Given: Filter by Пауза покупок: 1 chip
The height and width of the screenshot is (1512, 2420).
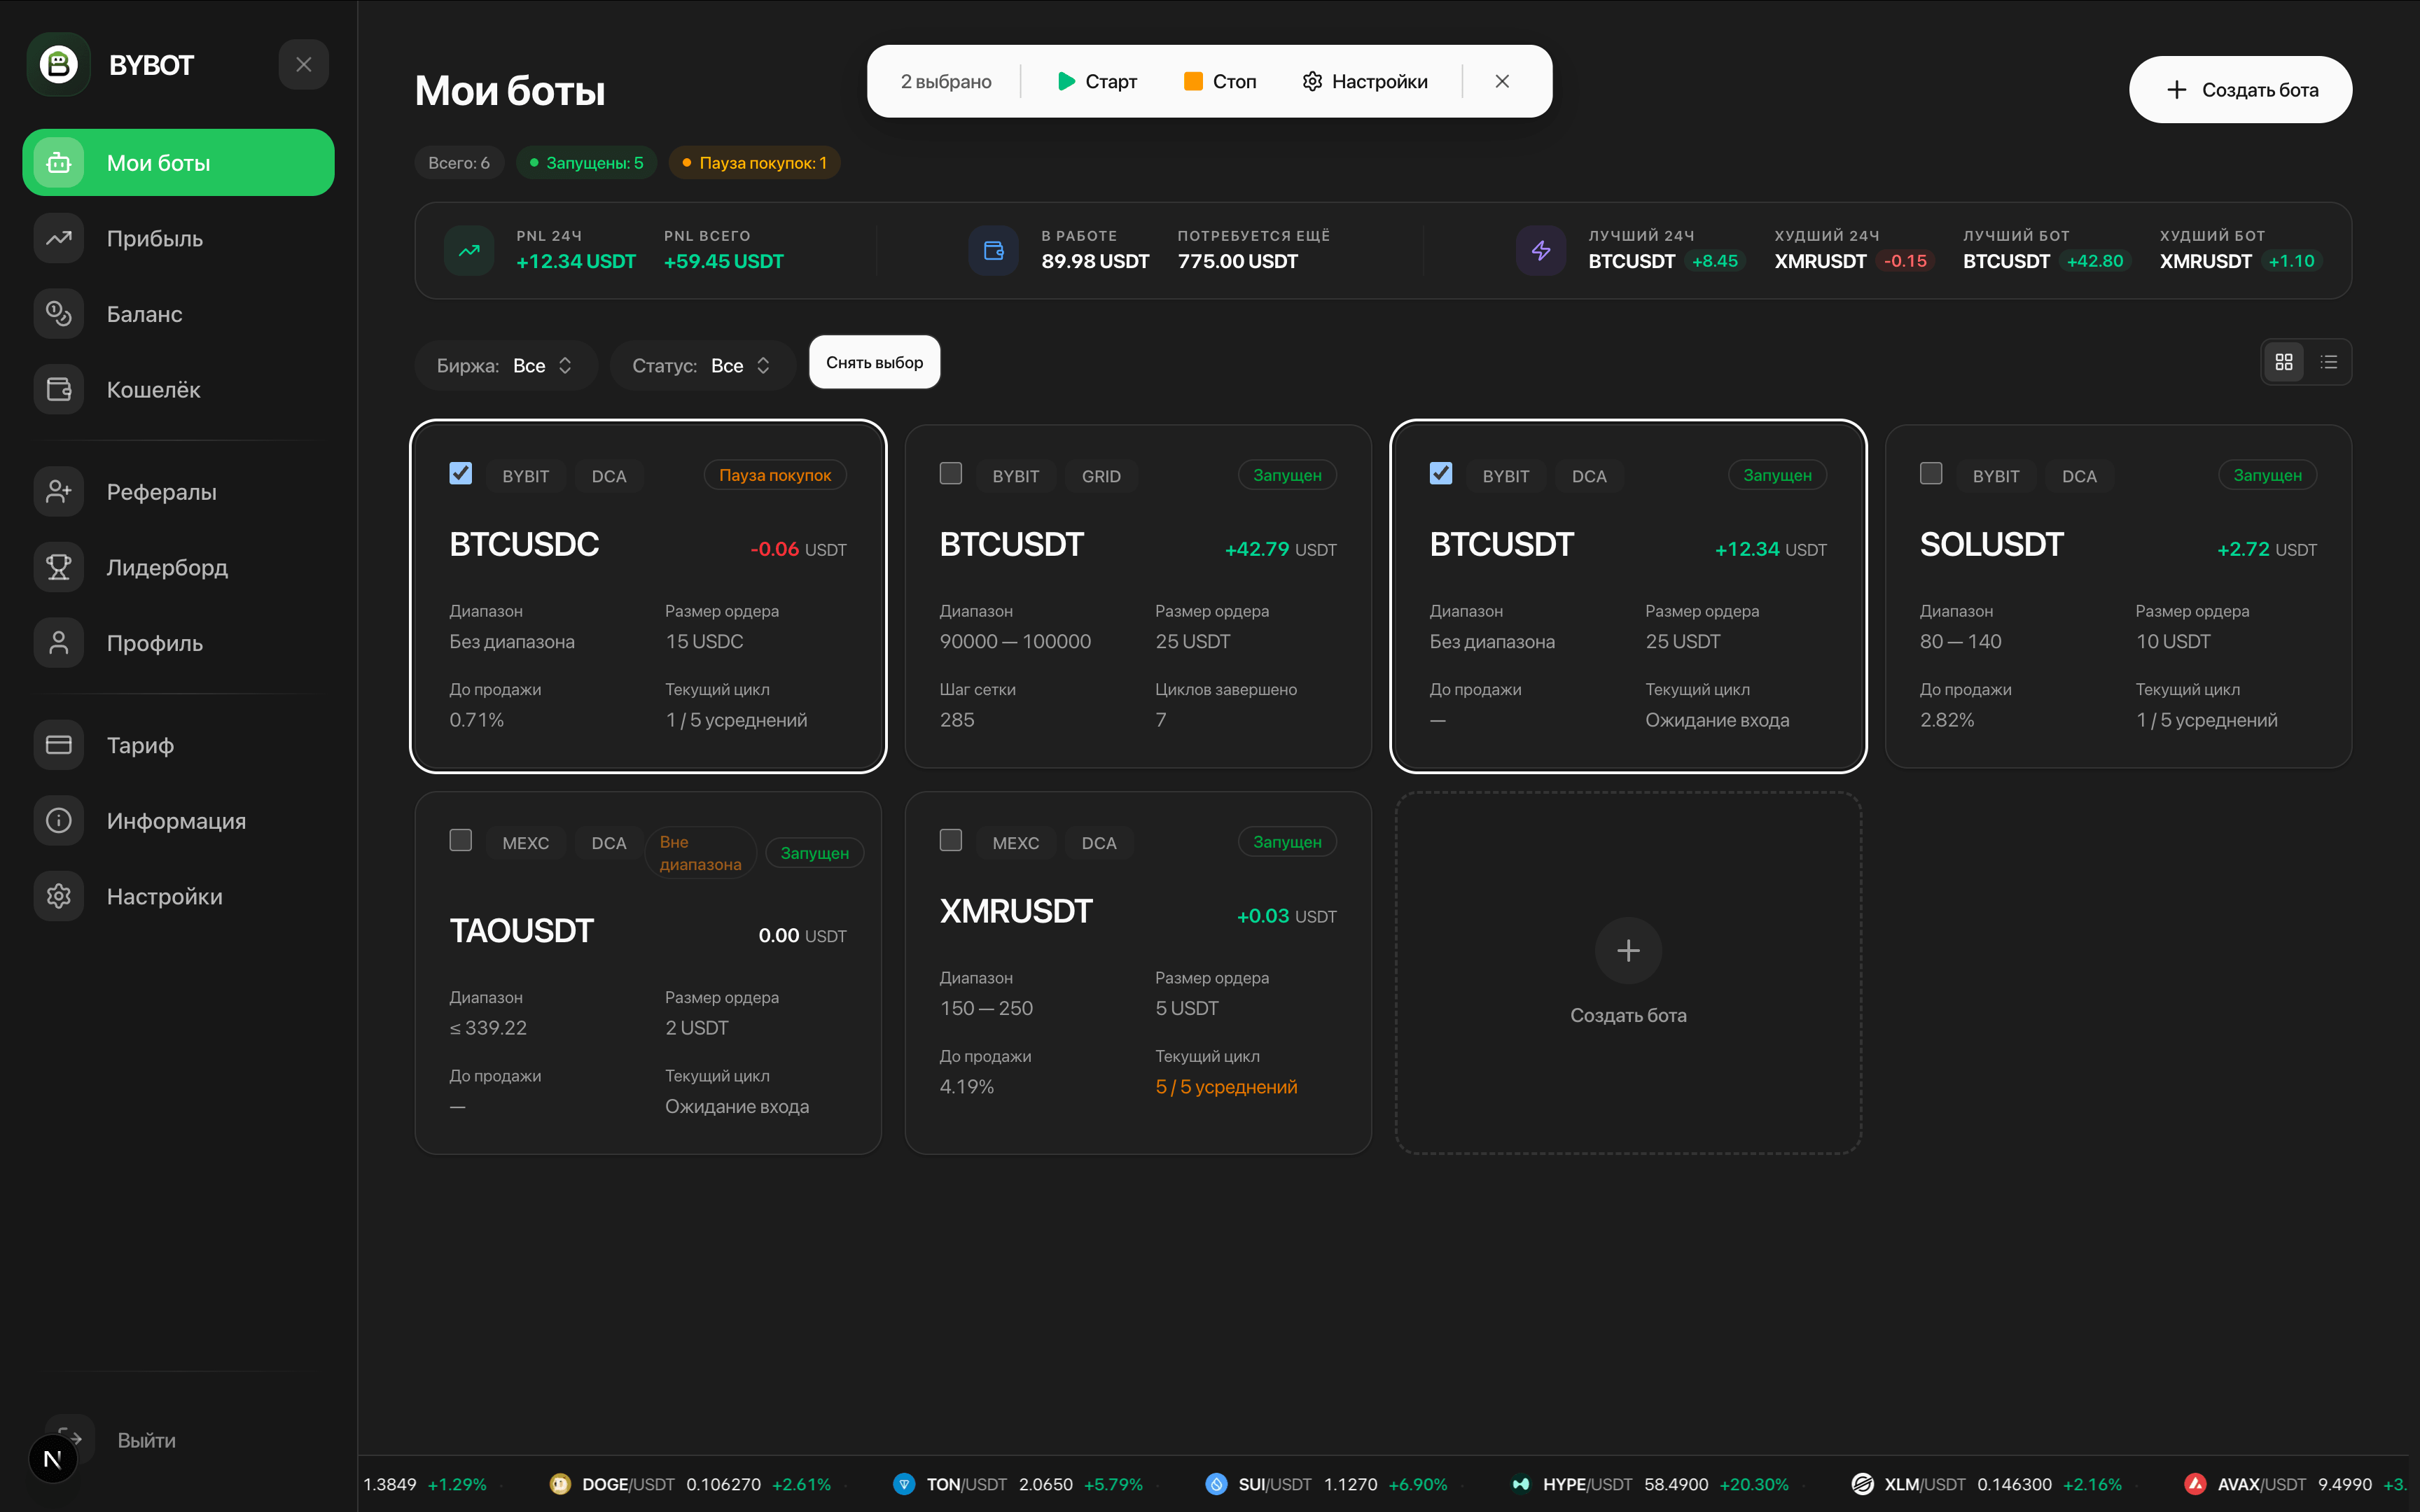Looking at the screenshot, I should 754,163.
